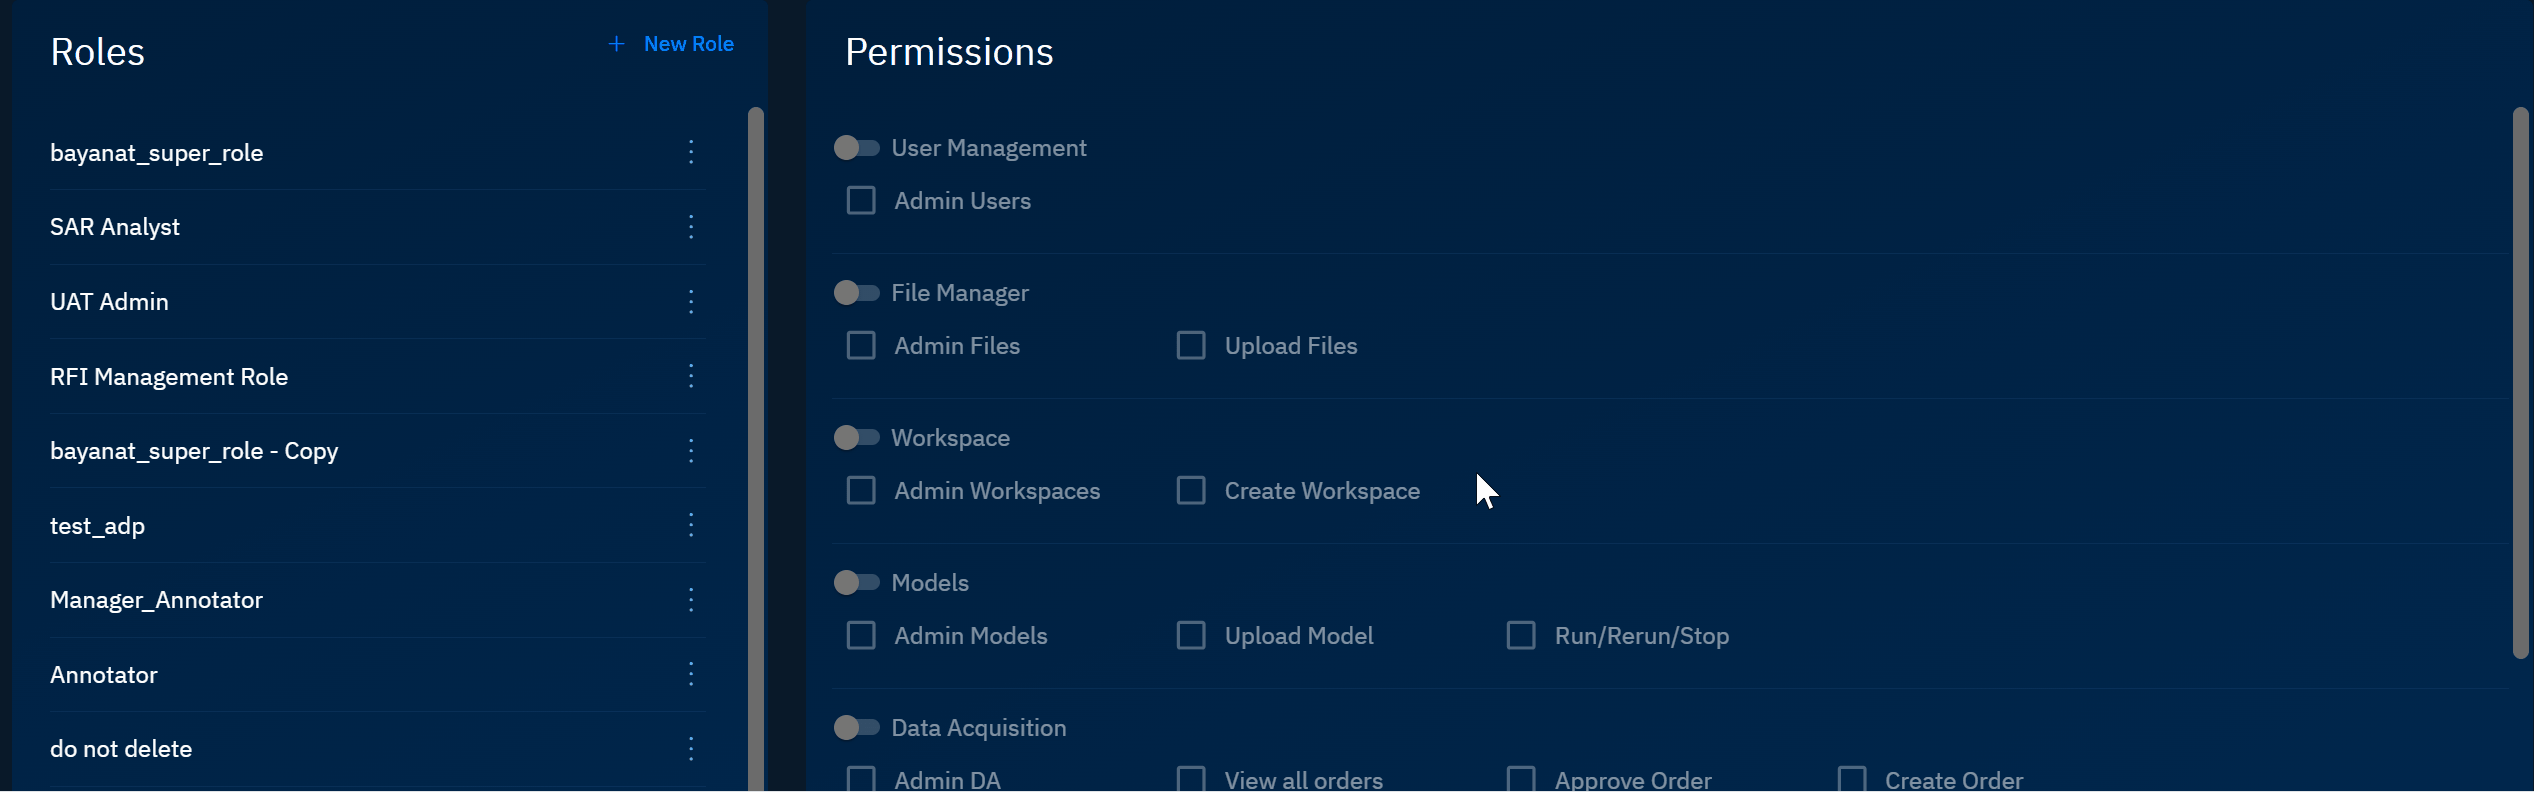The width and height of the screenshot is (2534, 792).
Task: Select the bayanat_super_role - Copy role
Action: click(194, 451)
